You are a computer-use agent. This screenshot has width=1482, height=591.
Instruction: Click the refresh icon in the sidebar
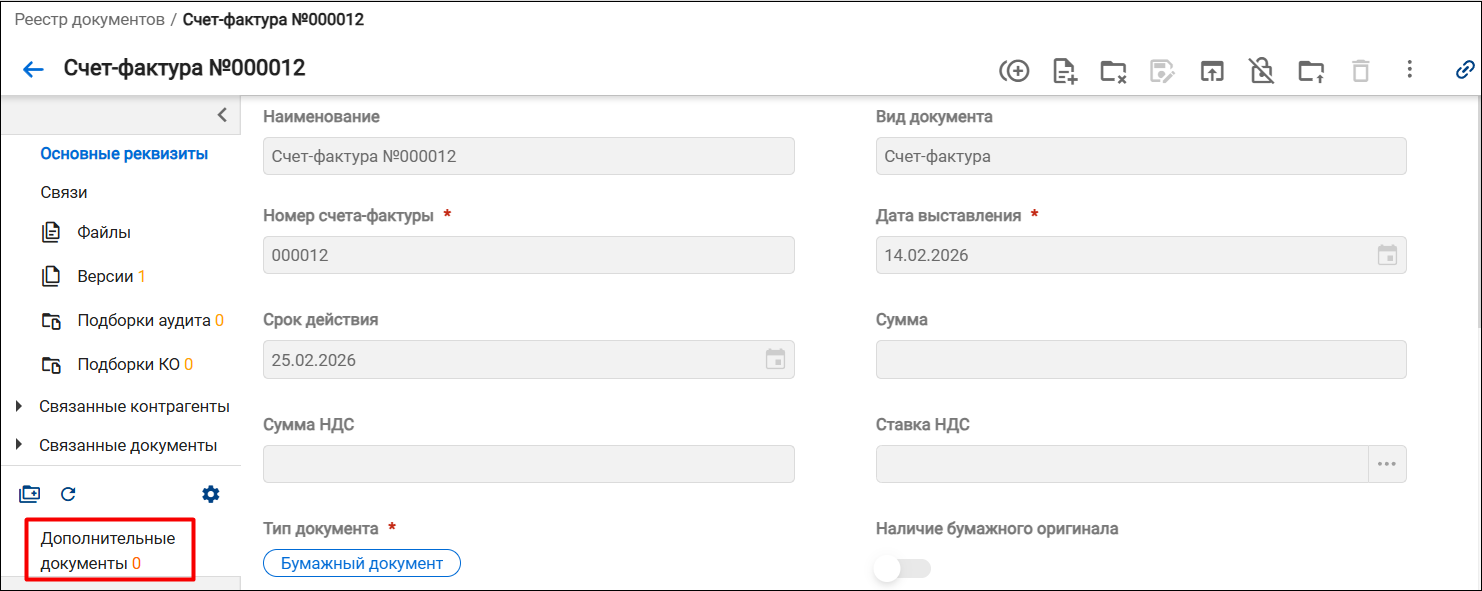(x=68, y=494)
